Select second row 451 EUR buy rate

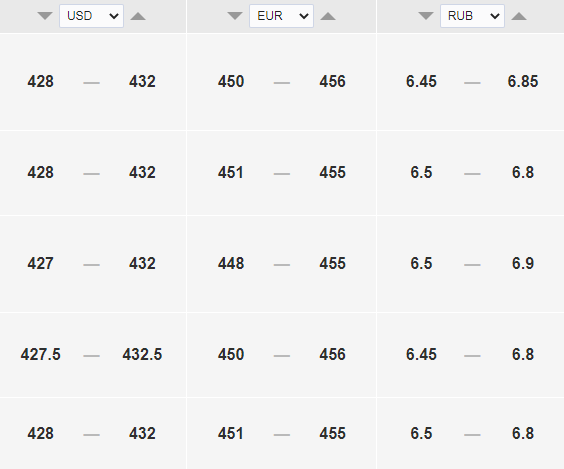point(231,172)
